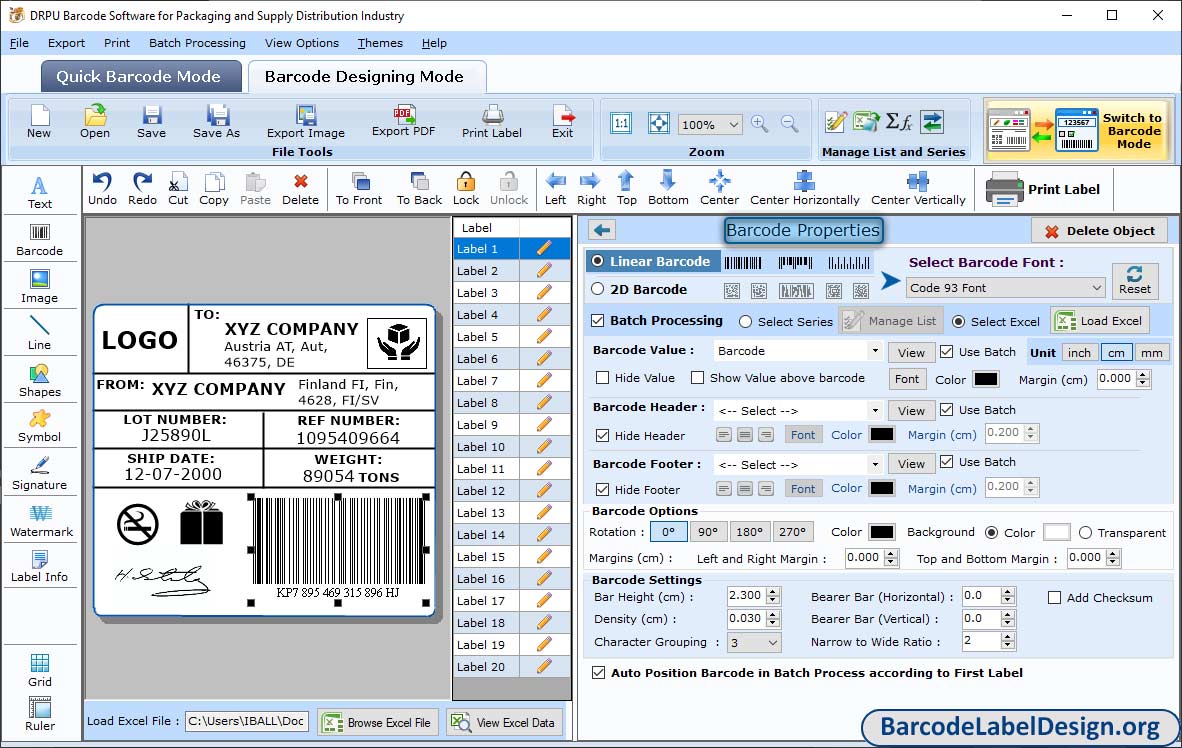The height and width of the screenshot is (748, 1182).
Task: Align object Center Horizontally
Action: [804, 189]
